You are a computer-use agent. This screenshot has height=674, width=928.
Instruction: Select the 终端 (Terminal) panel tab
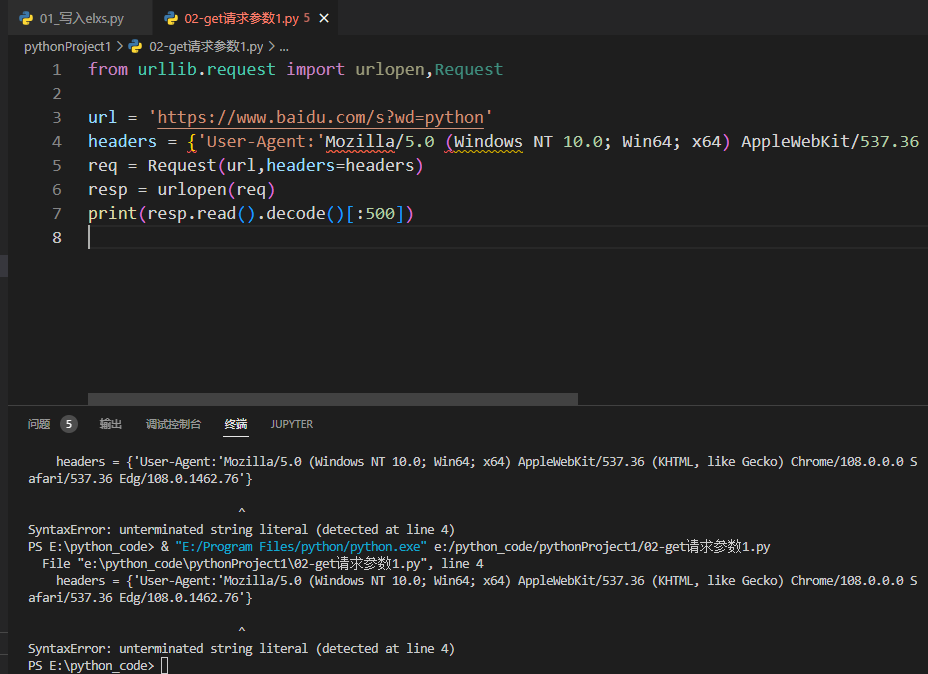point(236,424)
